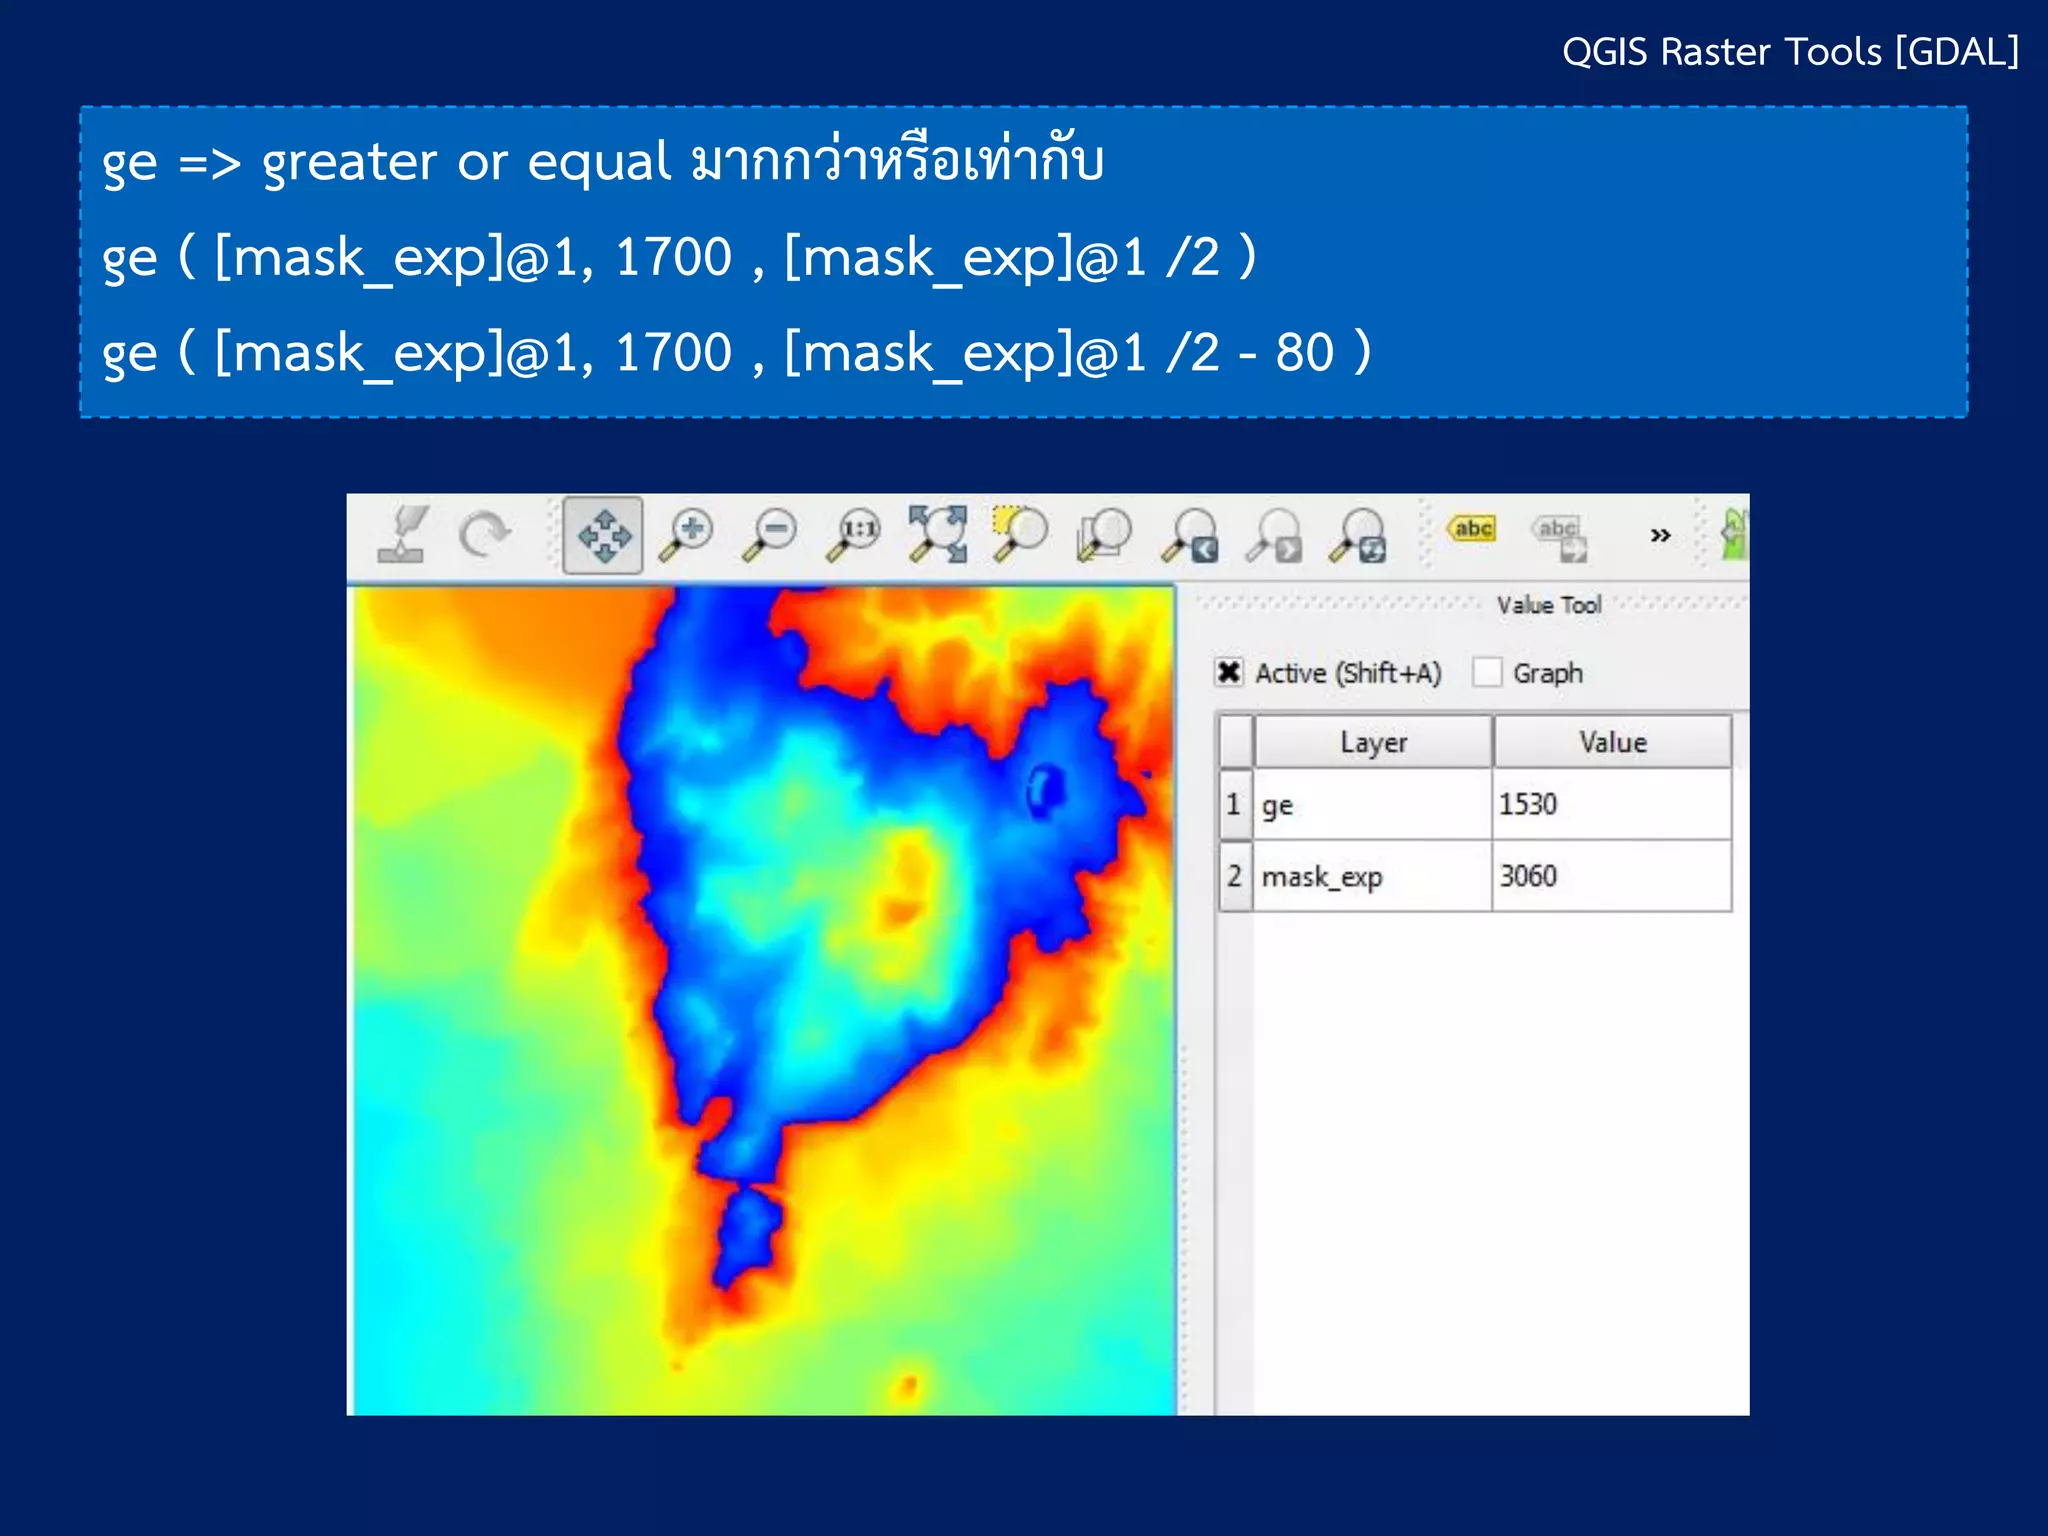This screenshot has height=1536, width=2048.
Task: Click the partially visible green icon
Action: [1735, 534]
